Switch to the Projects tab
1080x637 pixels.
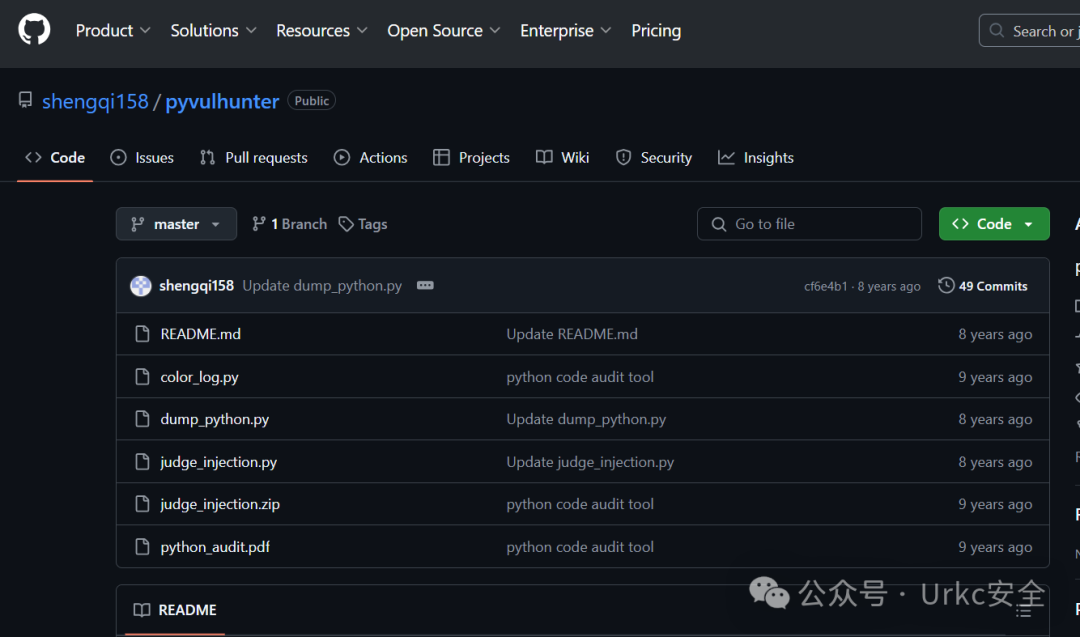click(471, 158)
